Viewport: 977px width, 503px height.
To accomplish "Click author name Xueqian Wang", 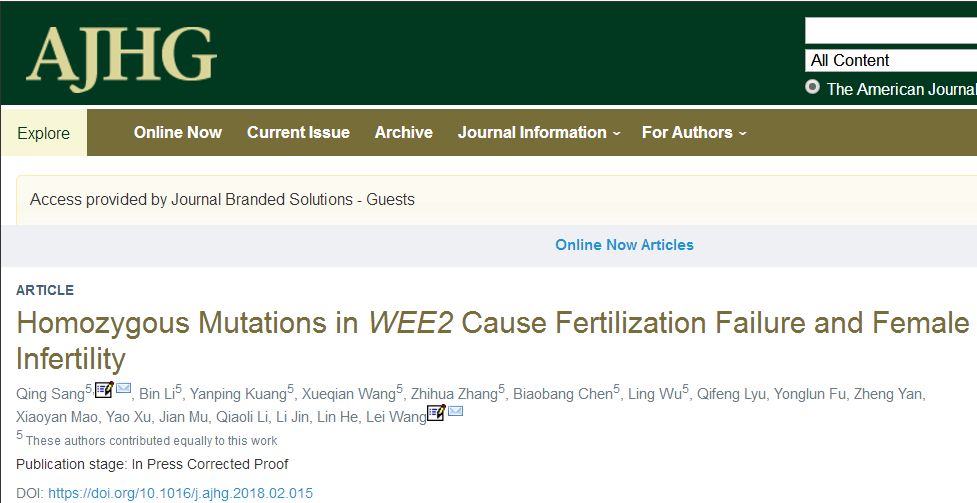I will 348,395.
